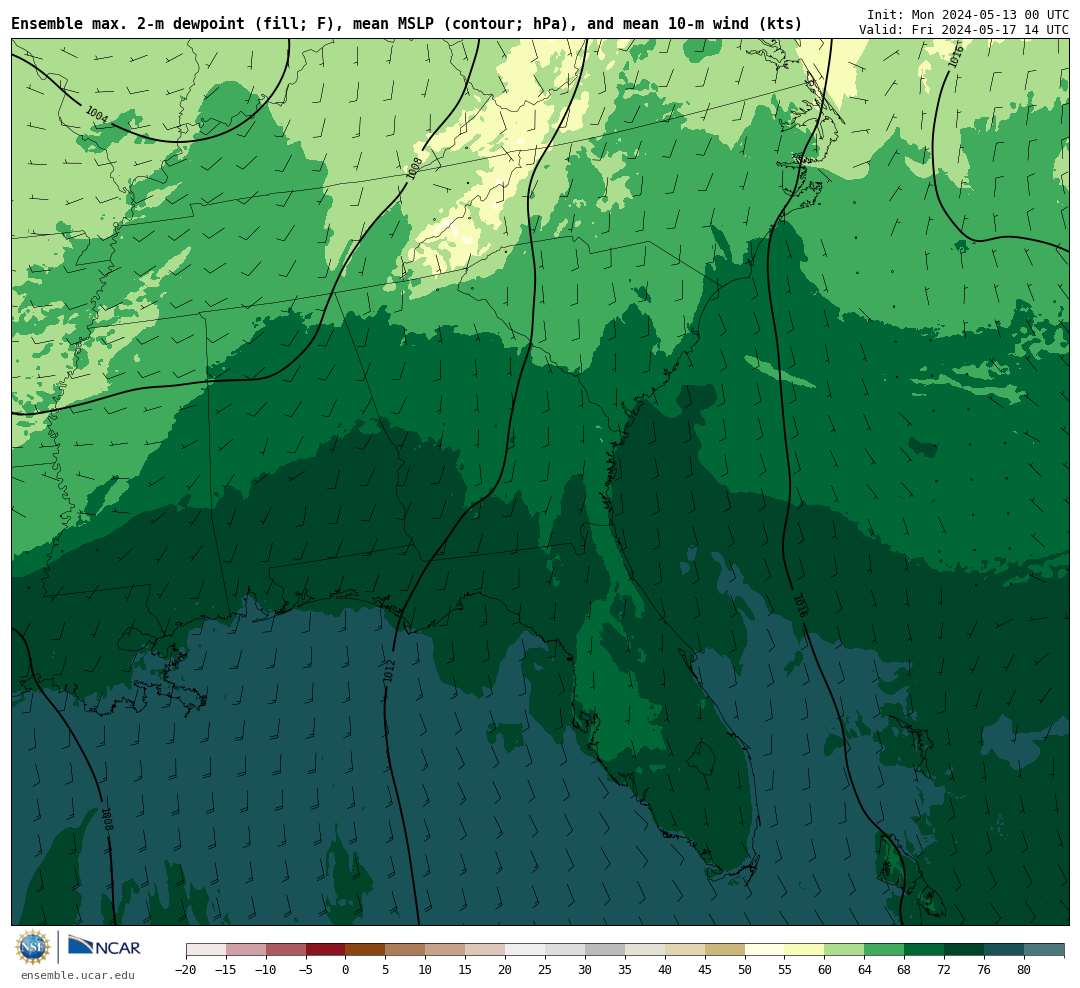Image resolution: width=1080 pixels, height=988 pixels.
Task: Click the colorbar tick label '68'
Action: point(904,970)
